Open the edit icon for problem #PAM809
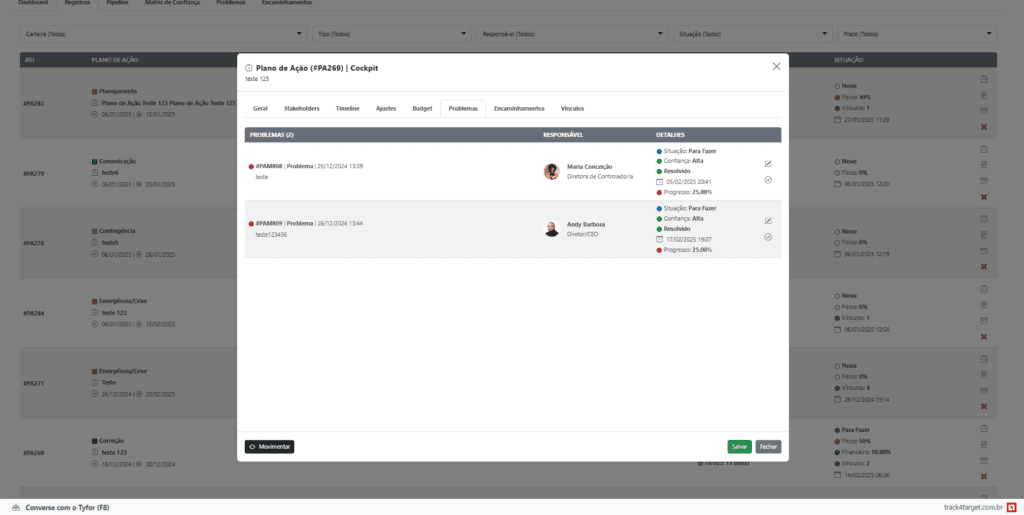 [x=768, y=220]
